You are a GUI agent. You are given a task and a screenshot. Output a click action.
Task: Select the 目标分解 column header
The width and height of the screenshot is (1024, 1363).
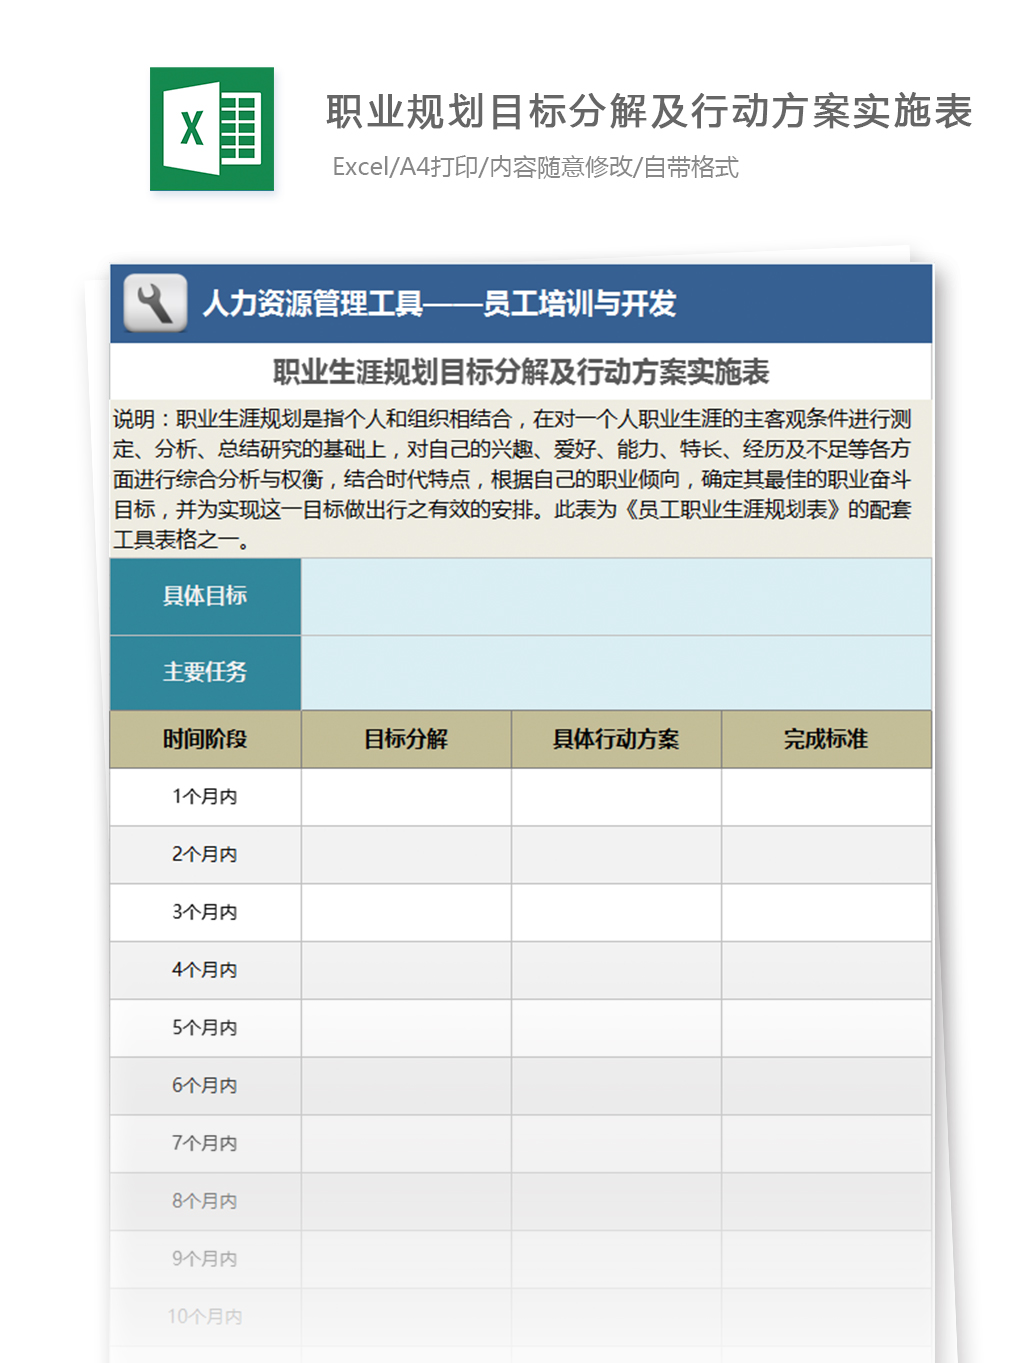click(406, 739)
